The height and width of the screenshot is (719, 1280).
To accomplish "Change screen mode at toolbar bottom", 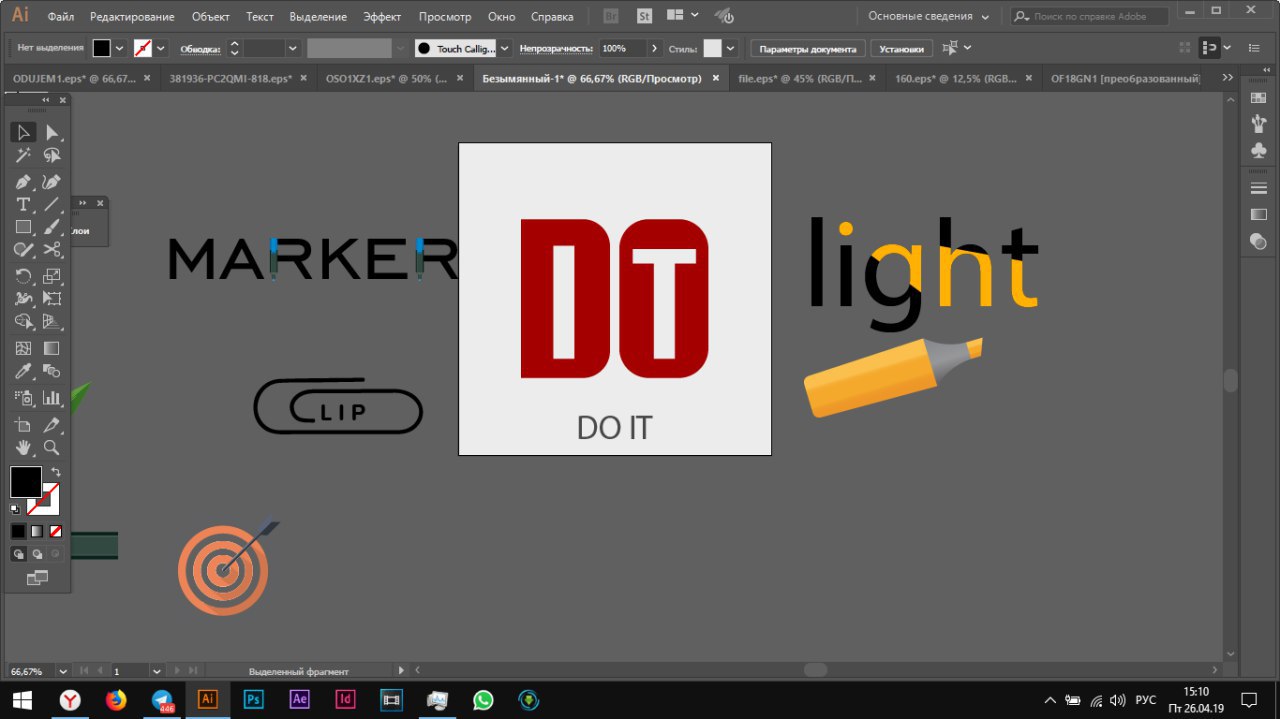I will click(x=37, y=577).
